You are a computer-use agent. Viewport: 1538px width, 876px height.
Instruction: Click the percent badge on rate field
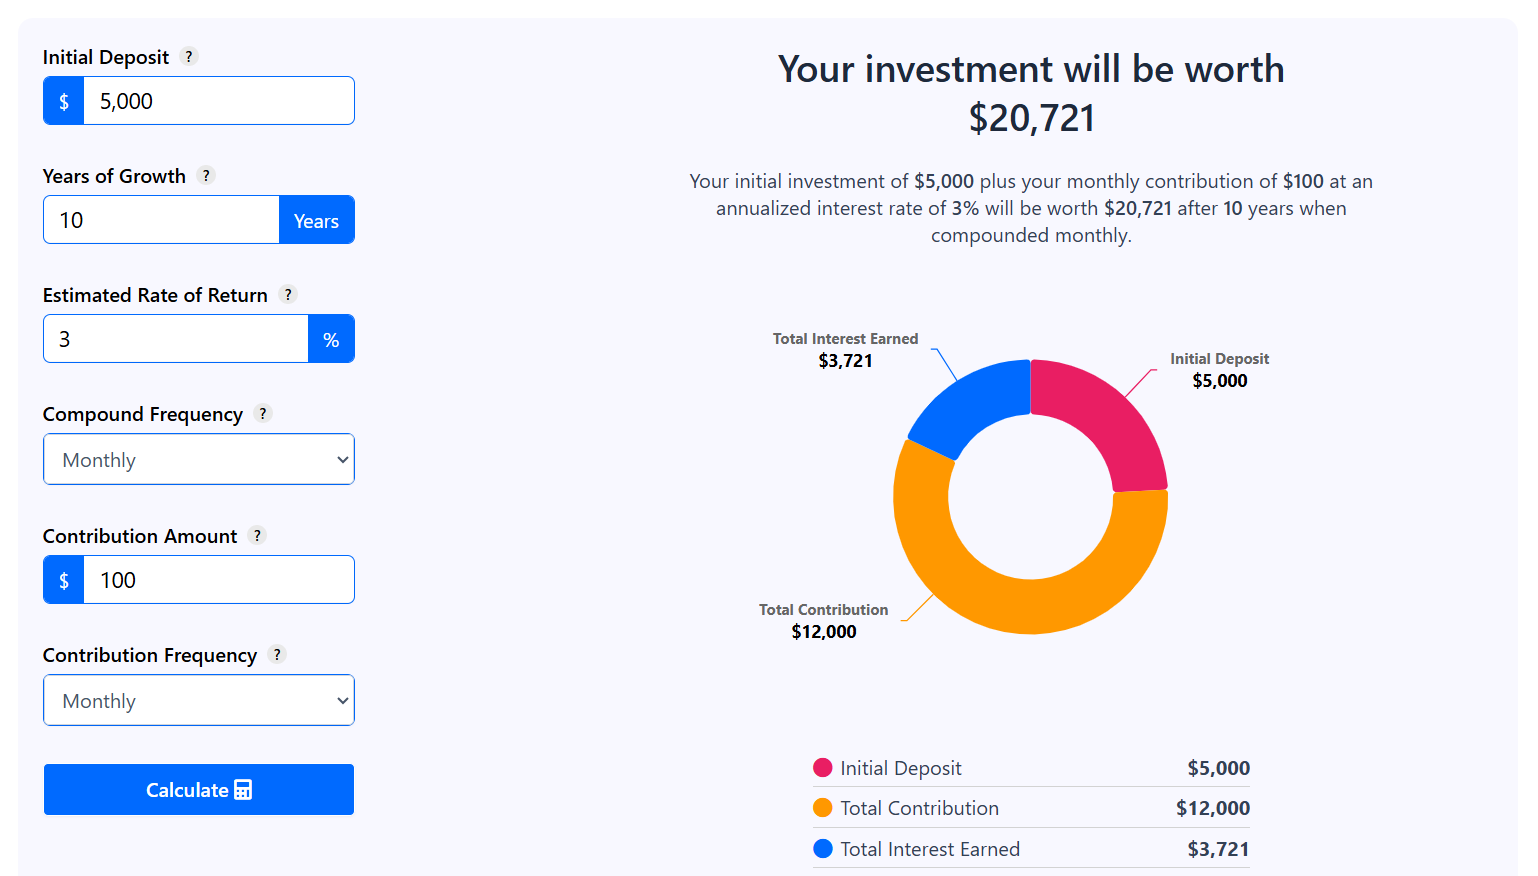pyautogui.click(x=332, y=338)
